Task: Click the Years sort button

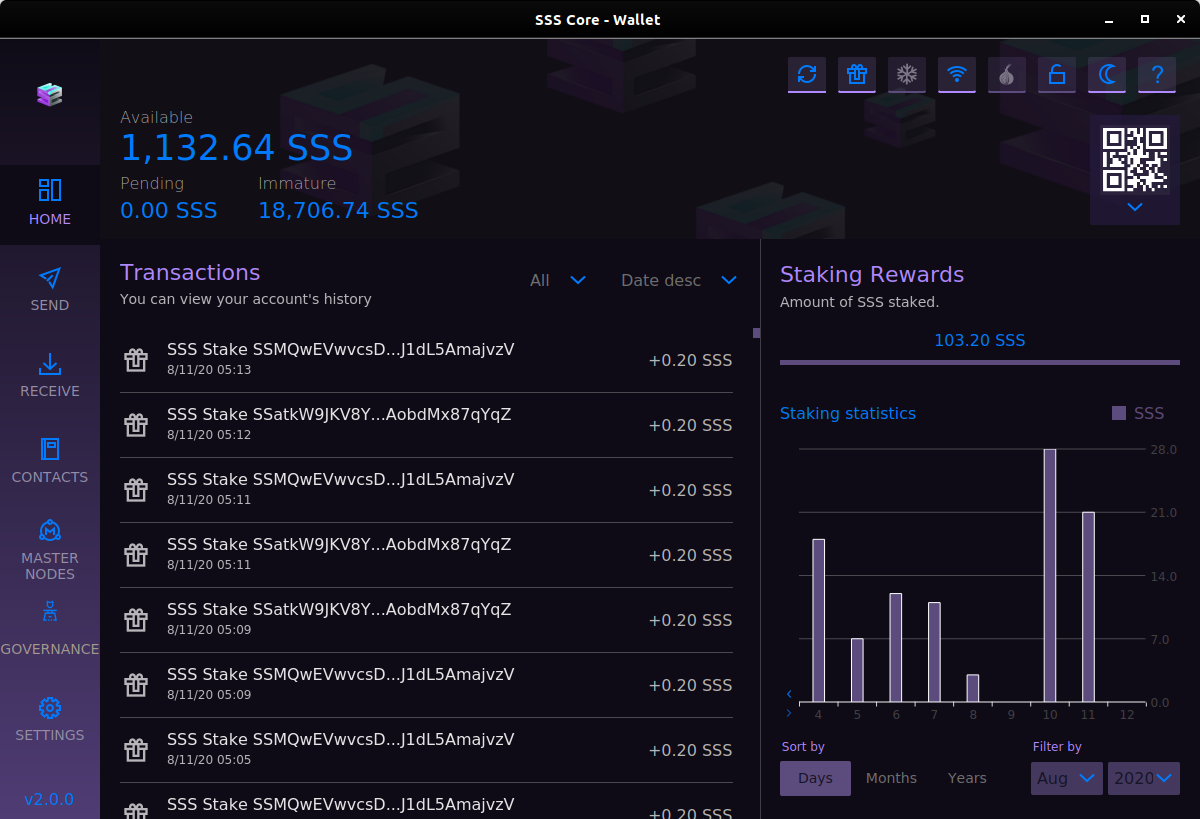Action: [x=967, y=778]
